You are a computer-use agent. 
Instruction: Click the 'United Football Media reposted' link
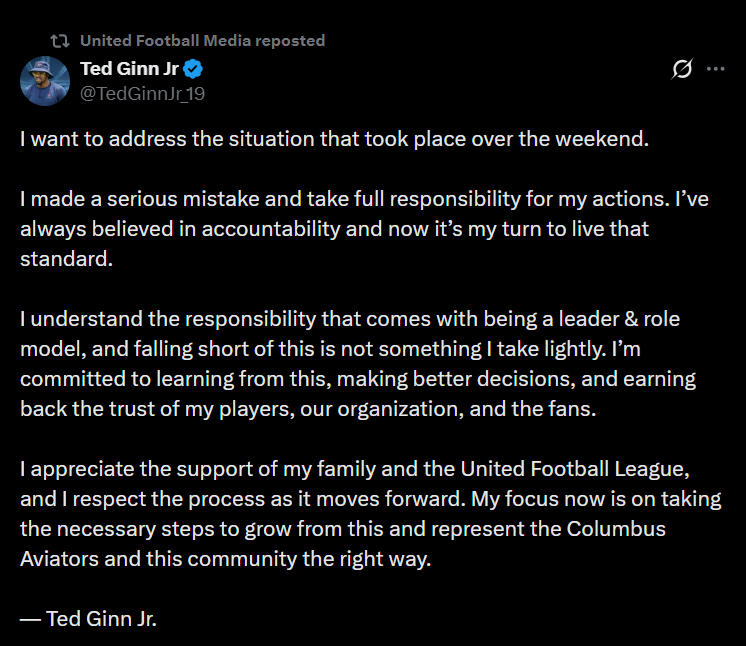pos(202,41)
